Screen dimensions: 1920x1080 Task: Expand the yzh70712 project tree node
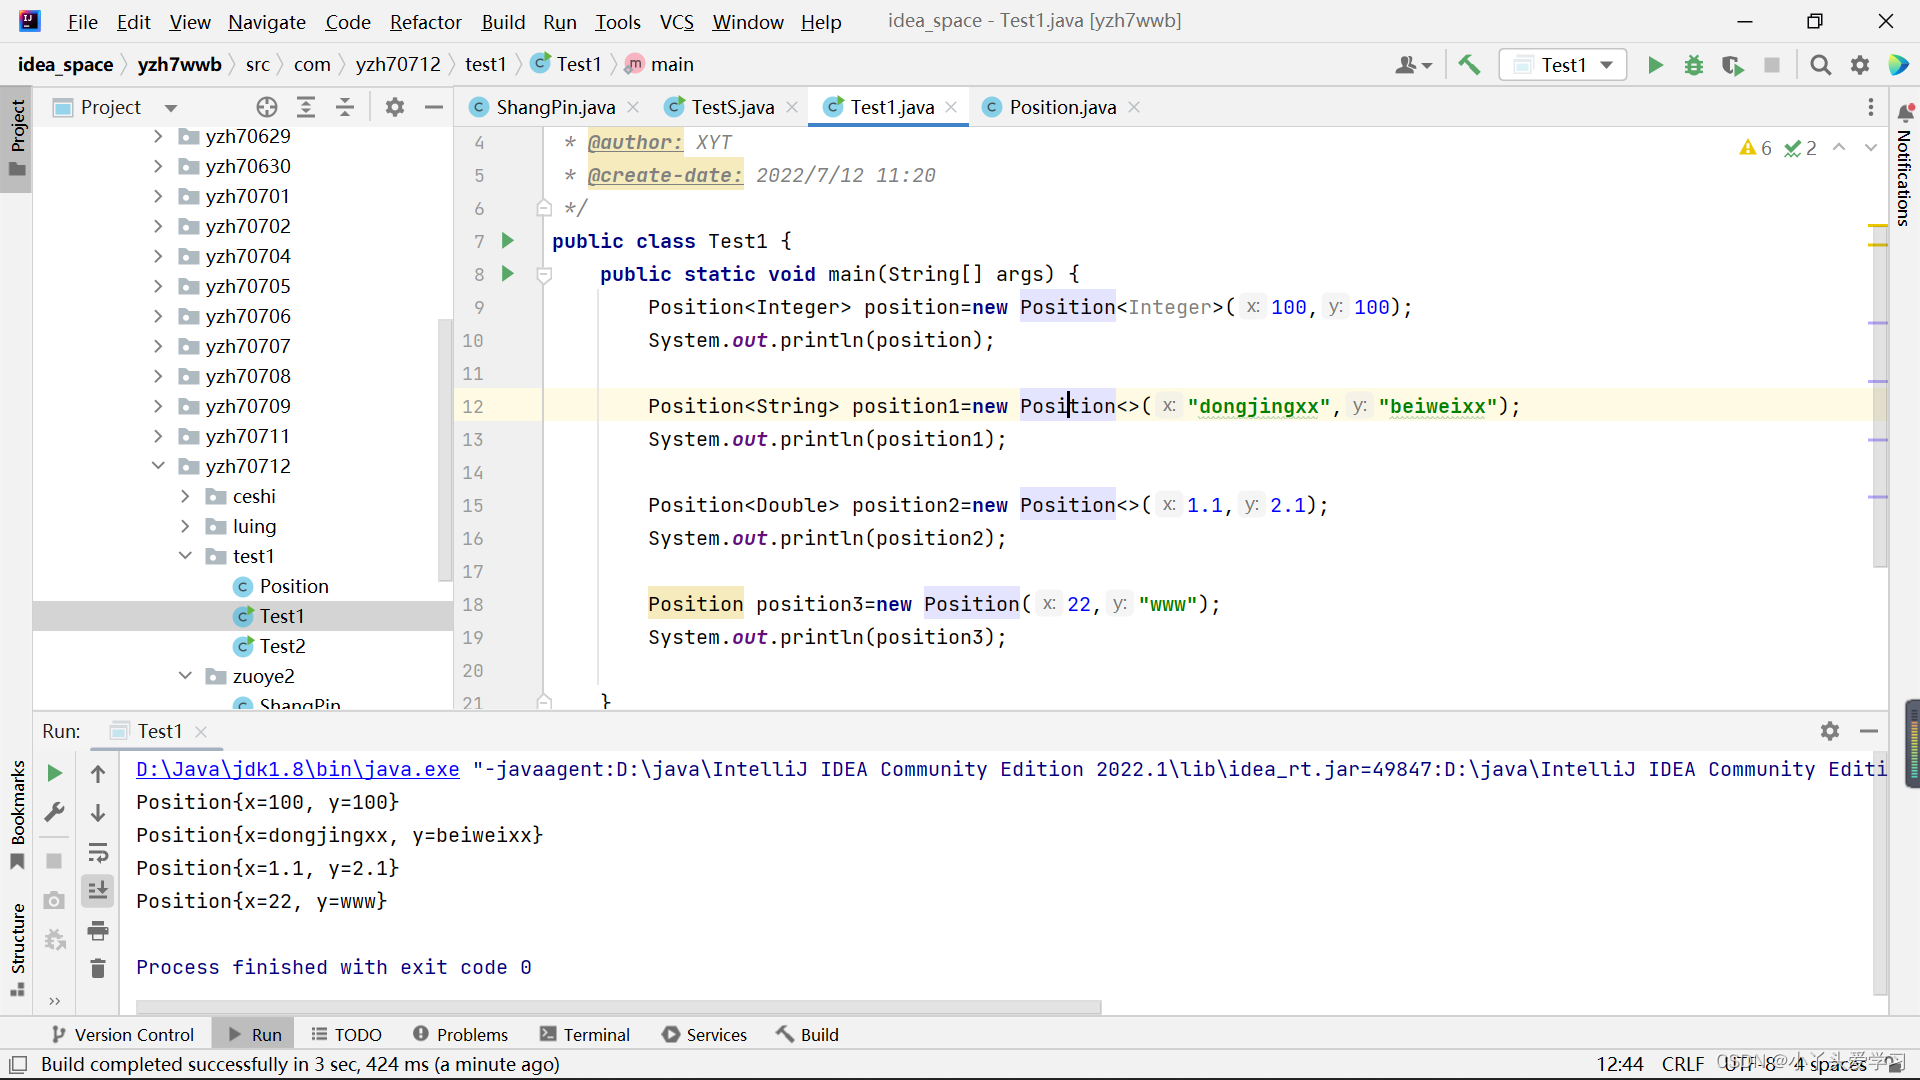point(157,465)
